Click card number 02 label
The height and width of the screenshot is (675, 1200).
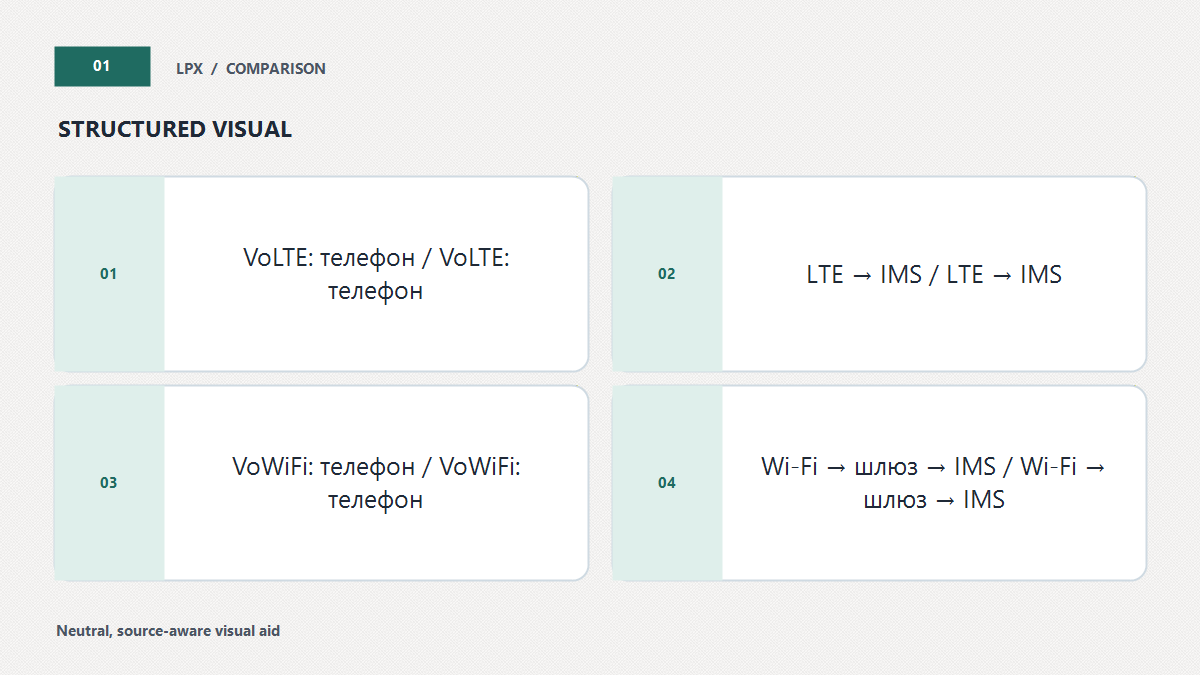tap(666, 274)
